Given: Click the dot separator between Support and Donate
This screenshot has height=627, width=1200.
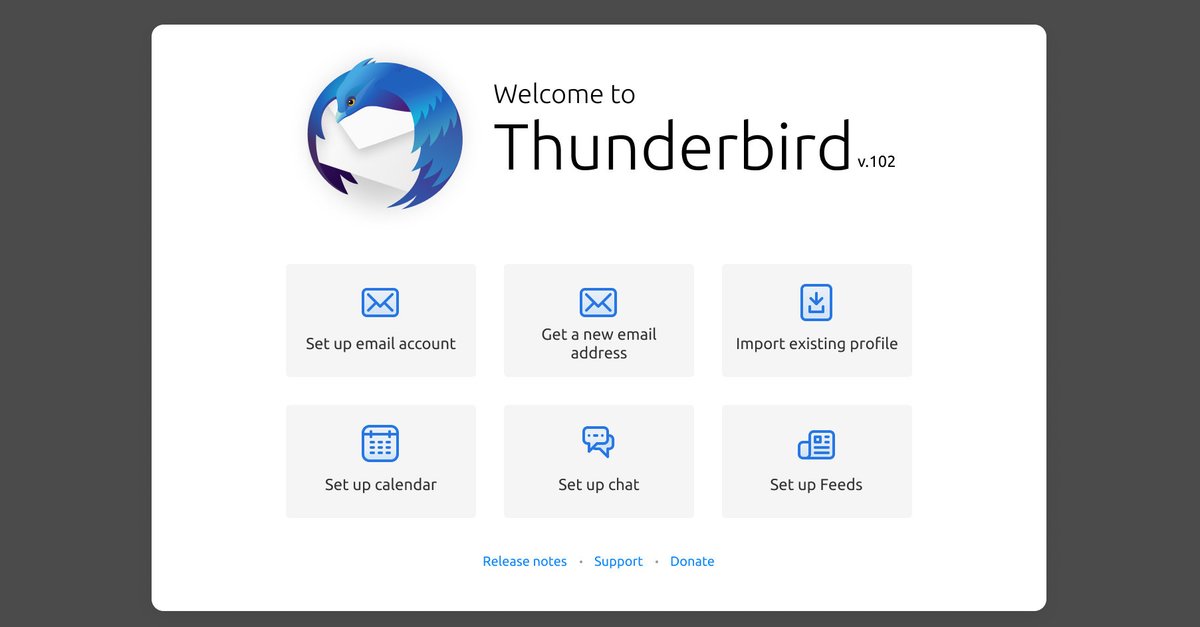Looking at the screenshot, I should click(655, 561).
